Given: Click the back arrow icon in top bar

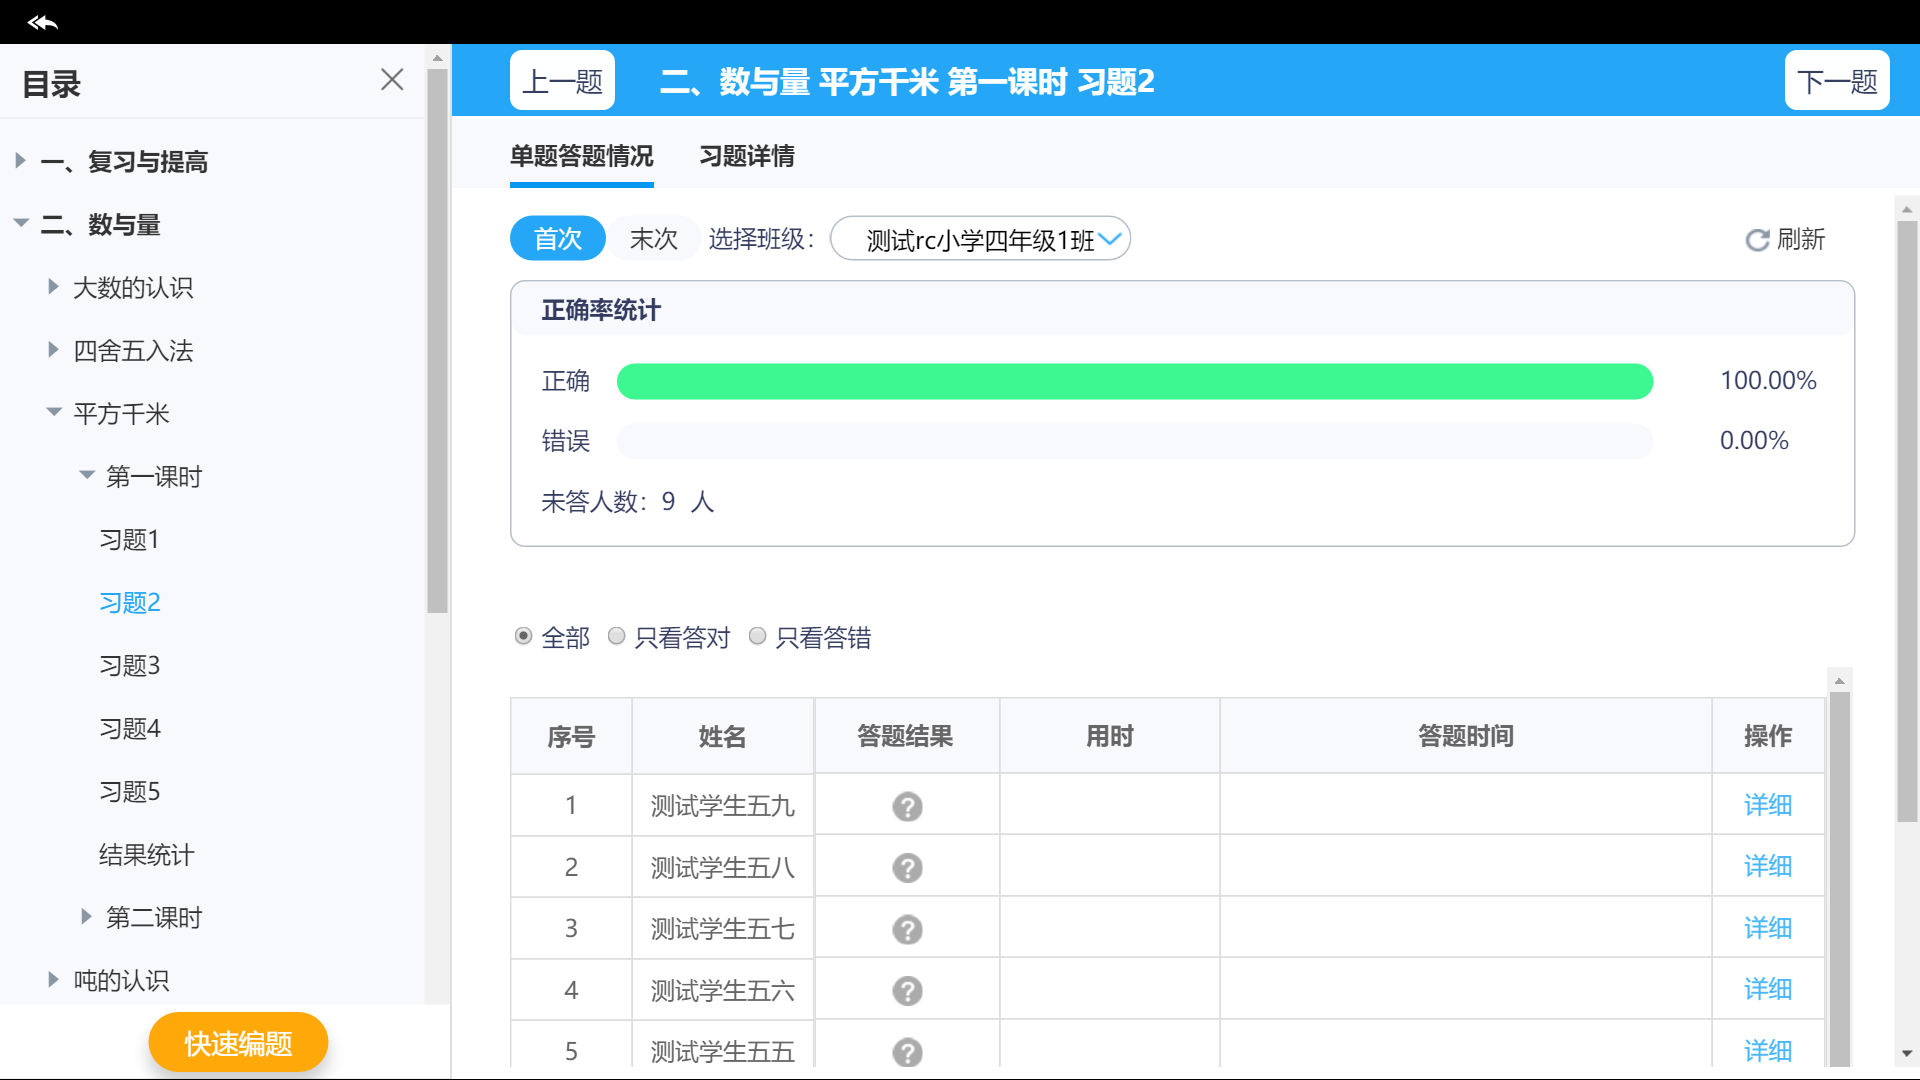Looking at the screenshot, I should (42, 22).
